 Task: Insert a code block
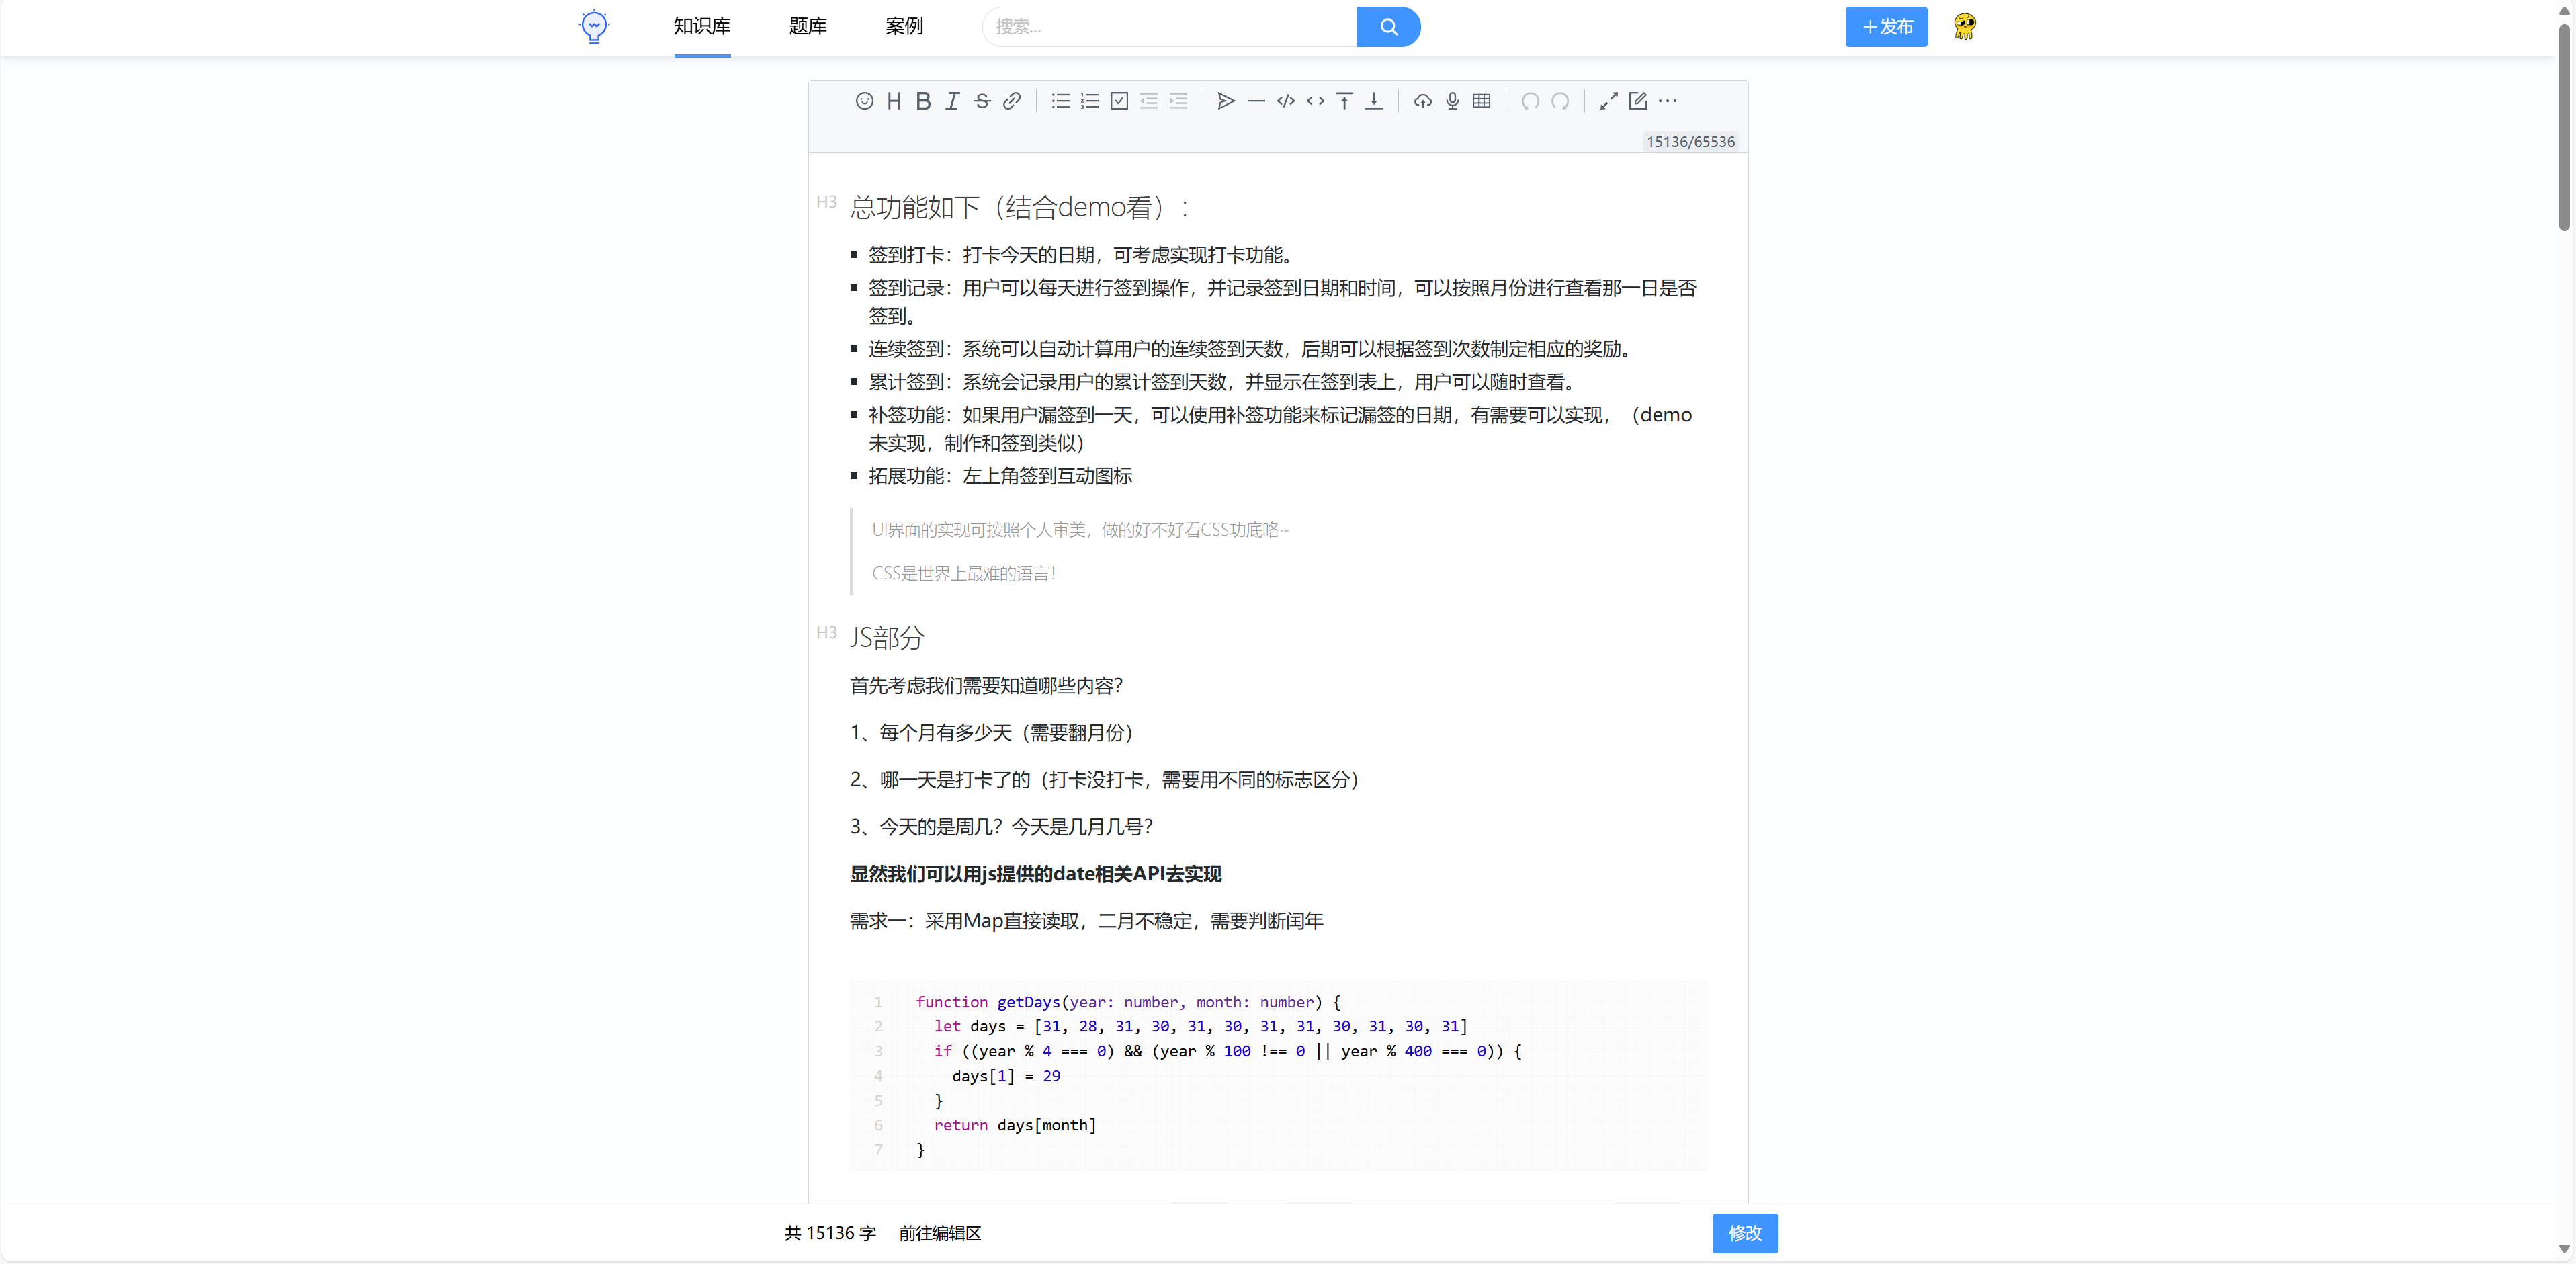pos(1285,101)
